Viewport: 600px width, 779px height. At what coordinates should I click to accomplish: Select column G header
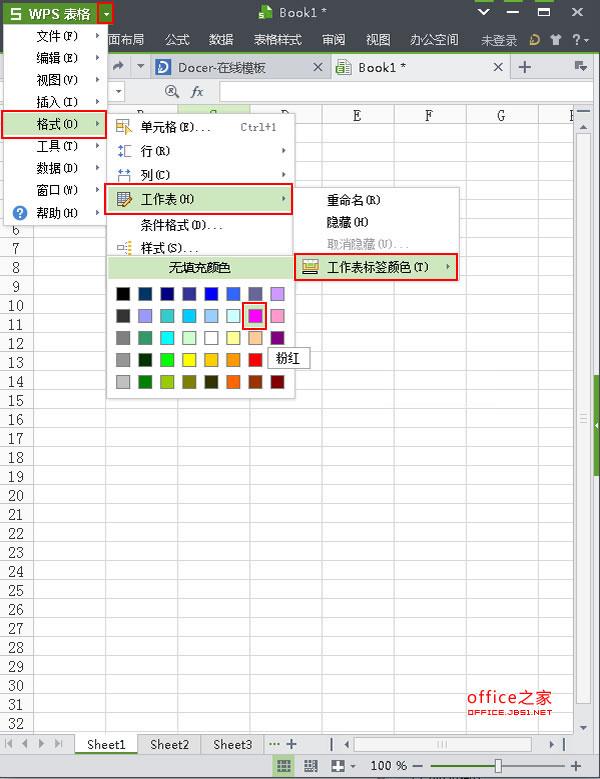click(502, 116)
